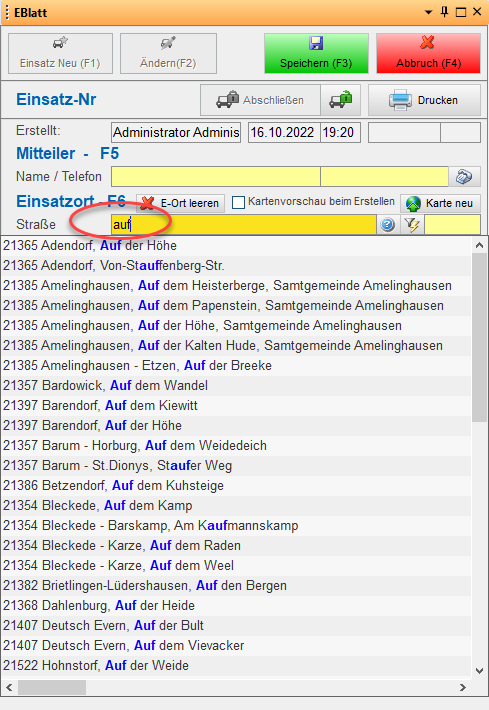Click the Karte neu button

point(440,203)
